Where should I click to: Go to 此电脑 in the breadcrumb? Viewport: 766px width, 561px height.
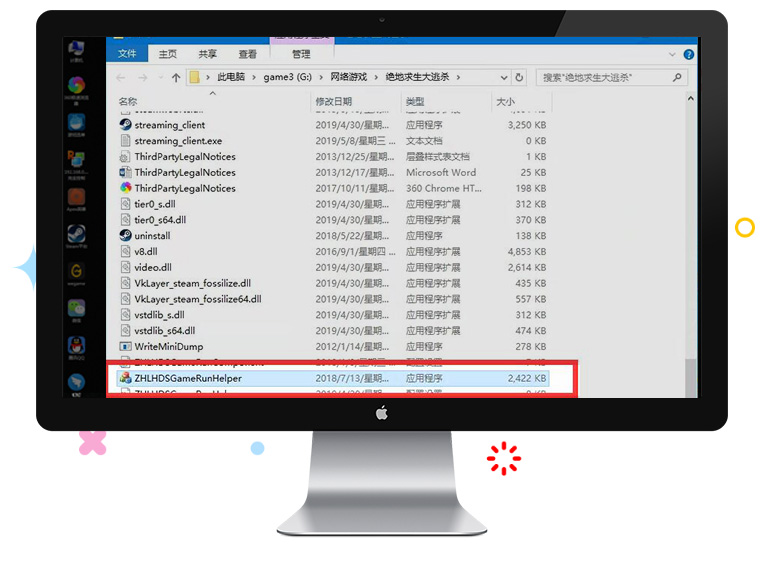[x=231, y=77]
